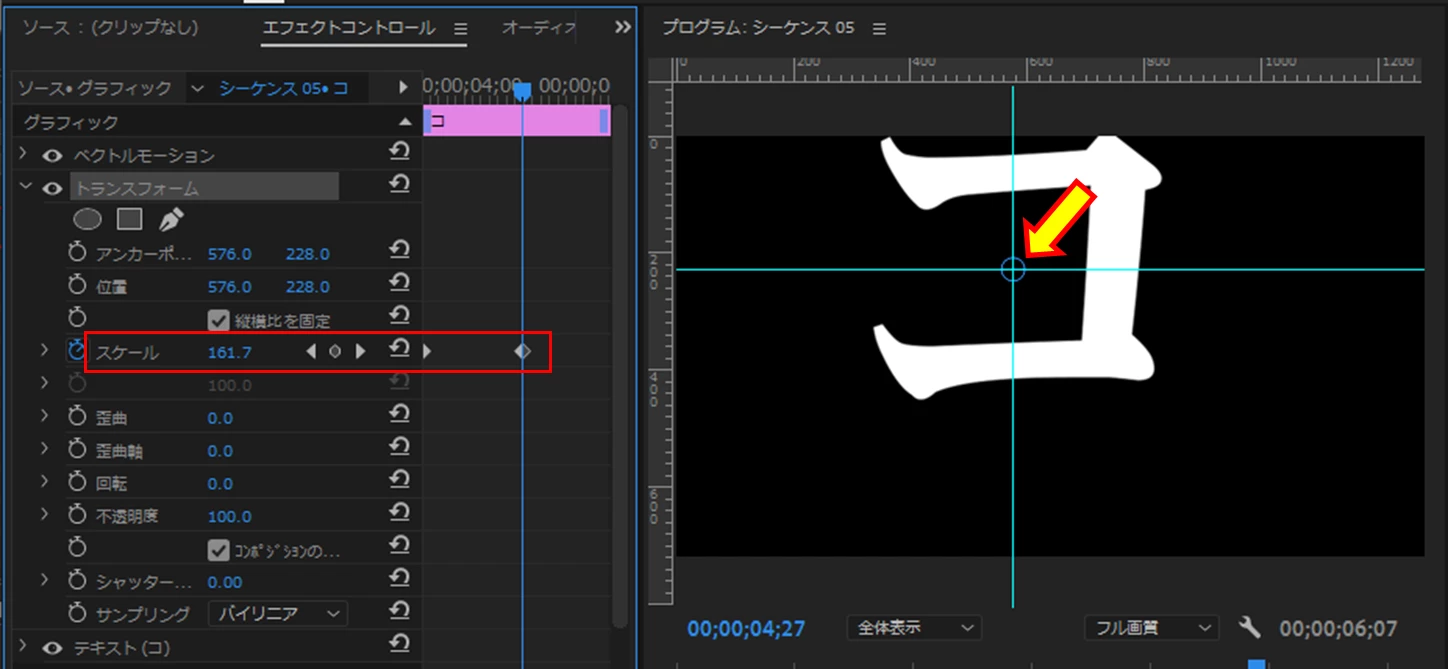Switch to ソース:(クリップなし) tab
The image size is (1448, 669).
pyautogui.click(x=110, y=27)
